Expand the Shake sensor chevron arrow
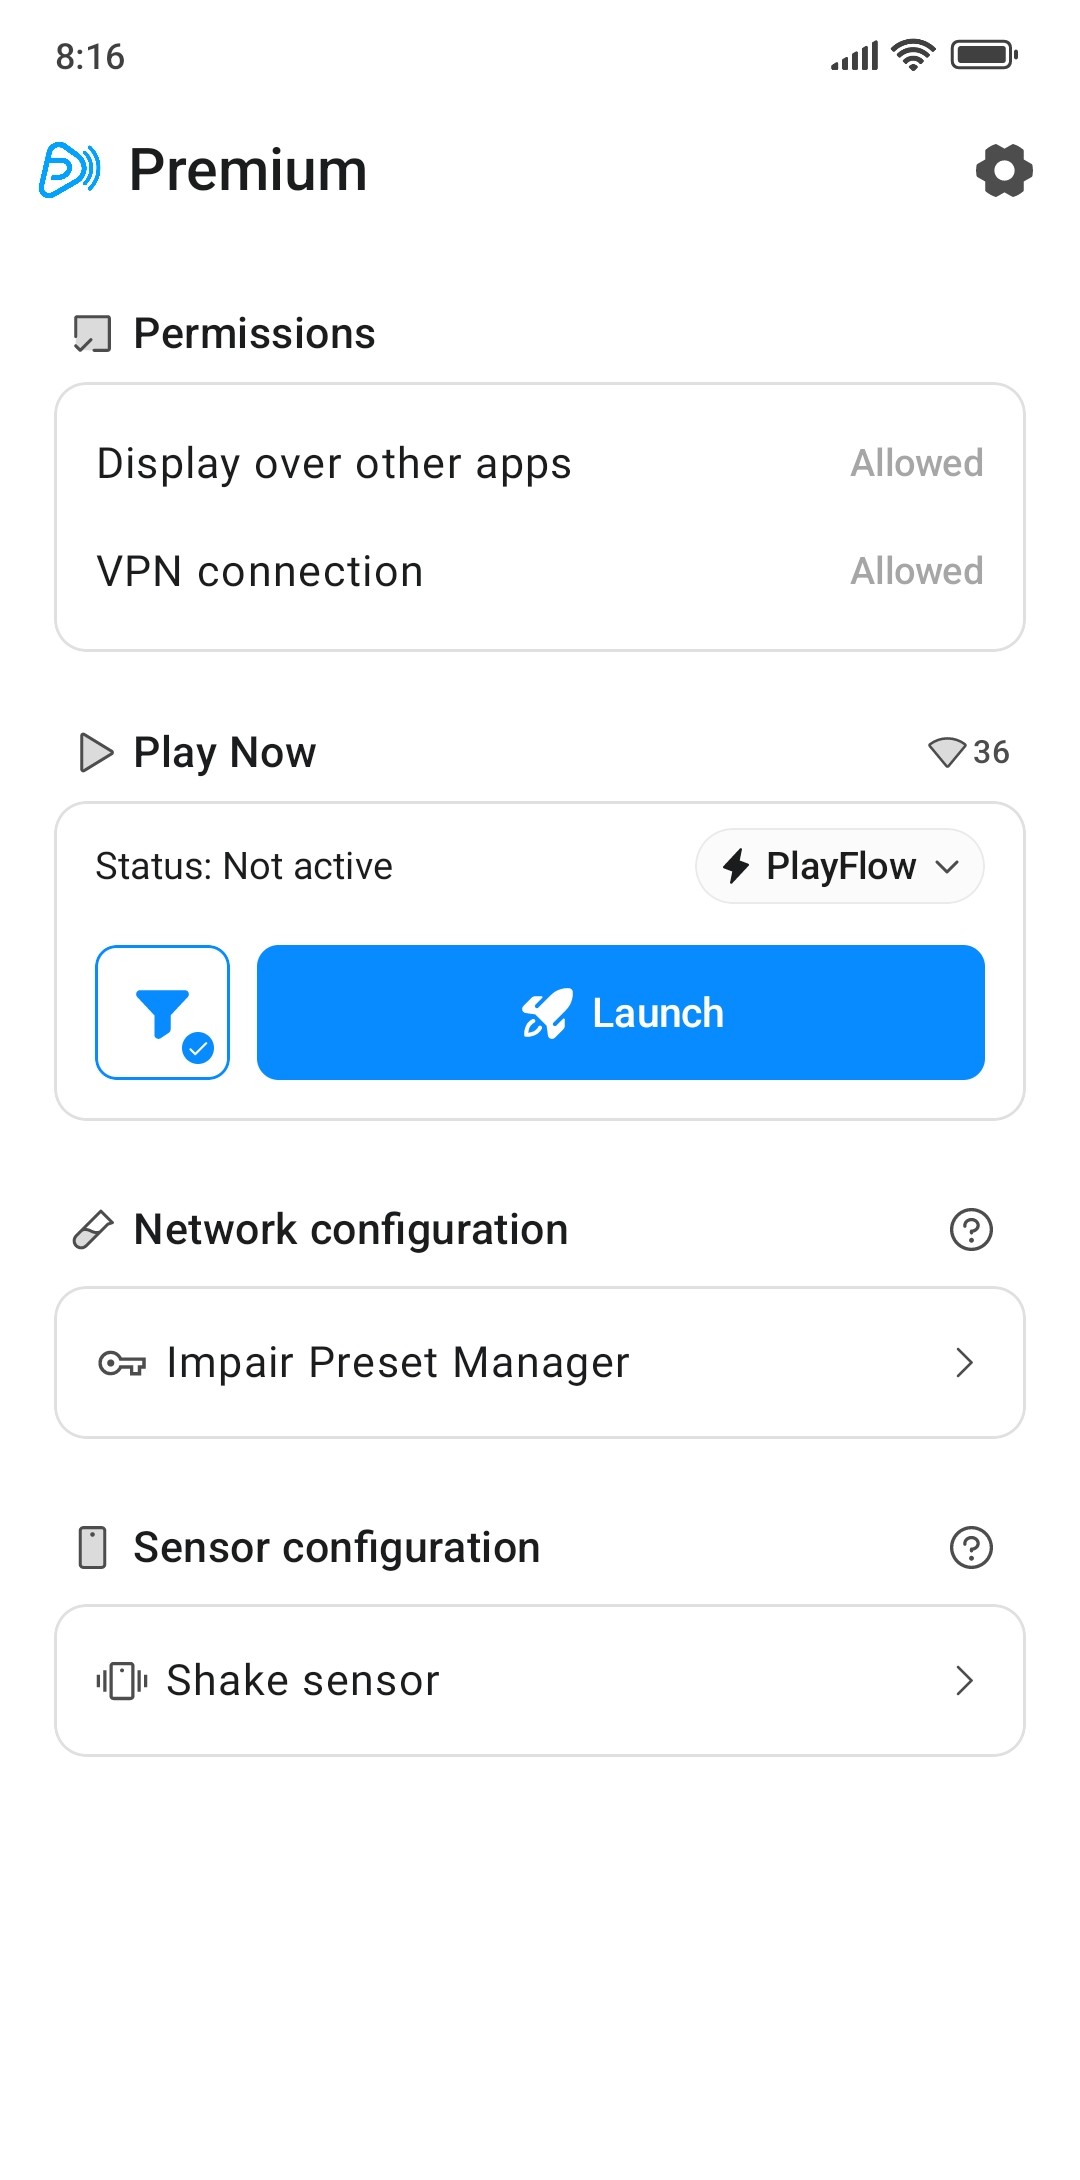This screenshot has height=2180, width=1080. 964,1680
